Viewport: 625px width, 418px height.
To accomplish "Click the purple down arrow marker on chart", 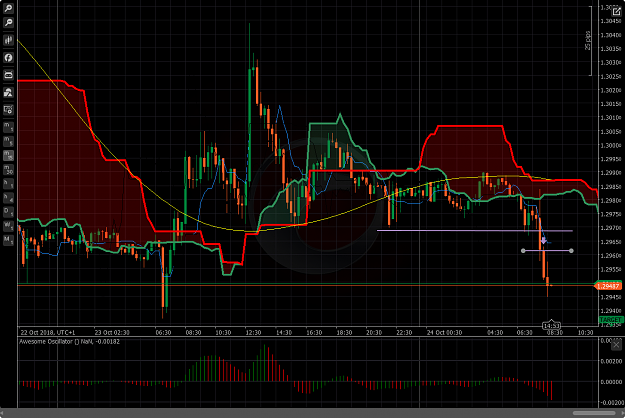I will 543,241.
